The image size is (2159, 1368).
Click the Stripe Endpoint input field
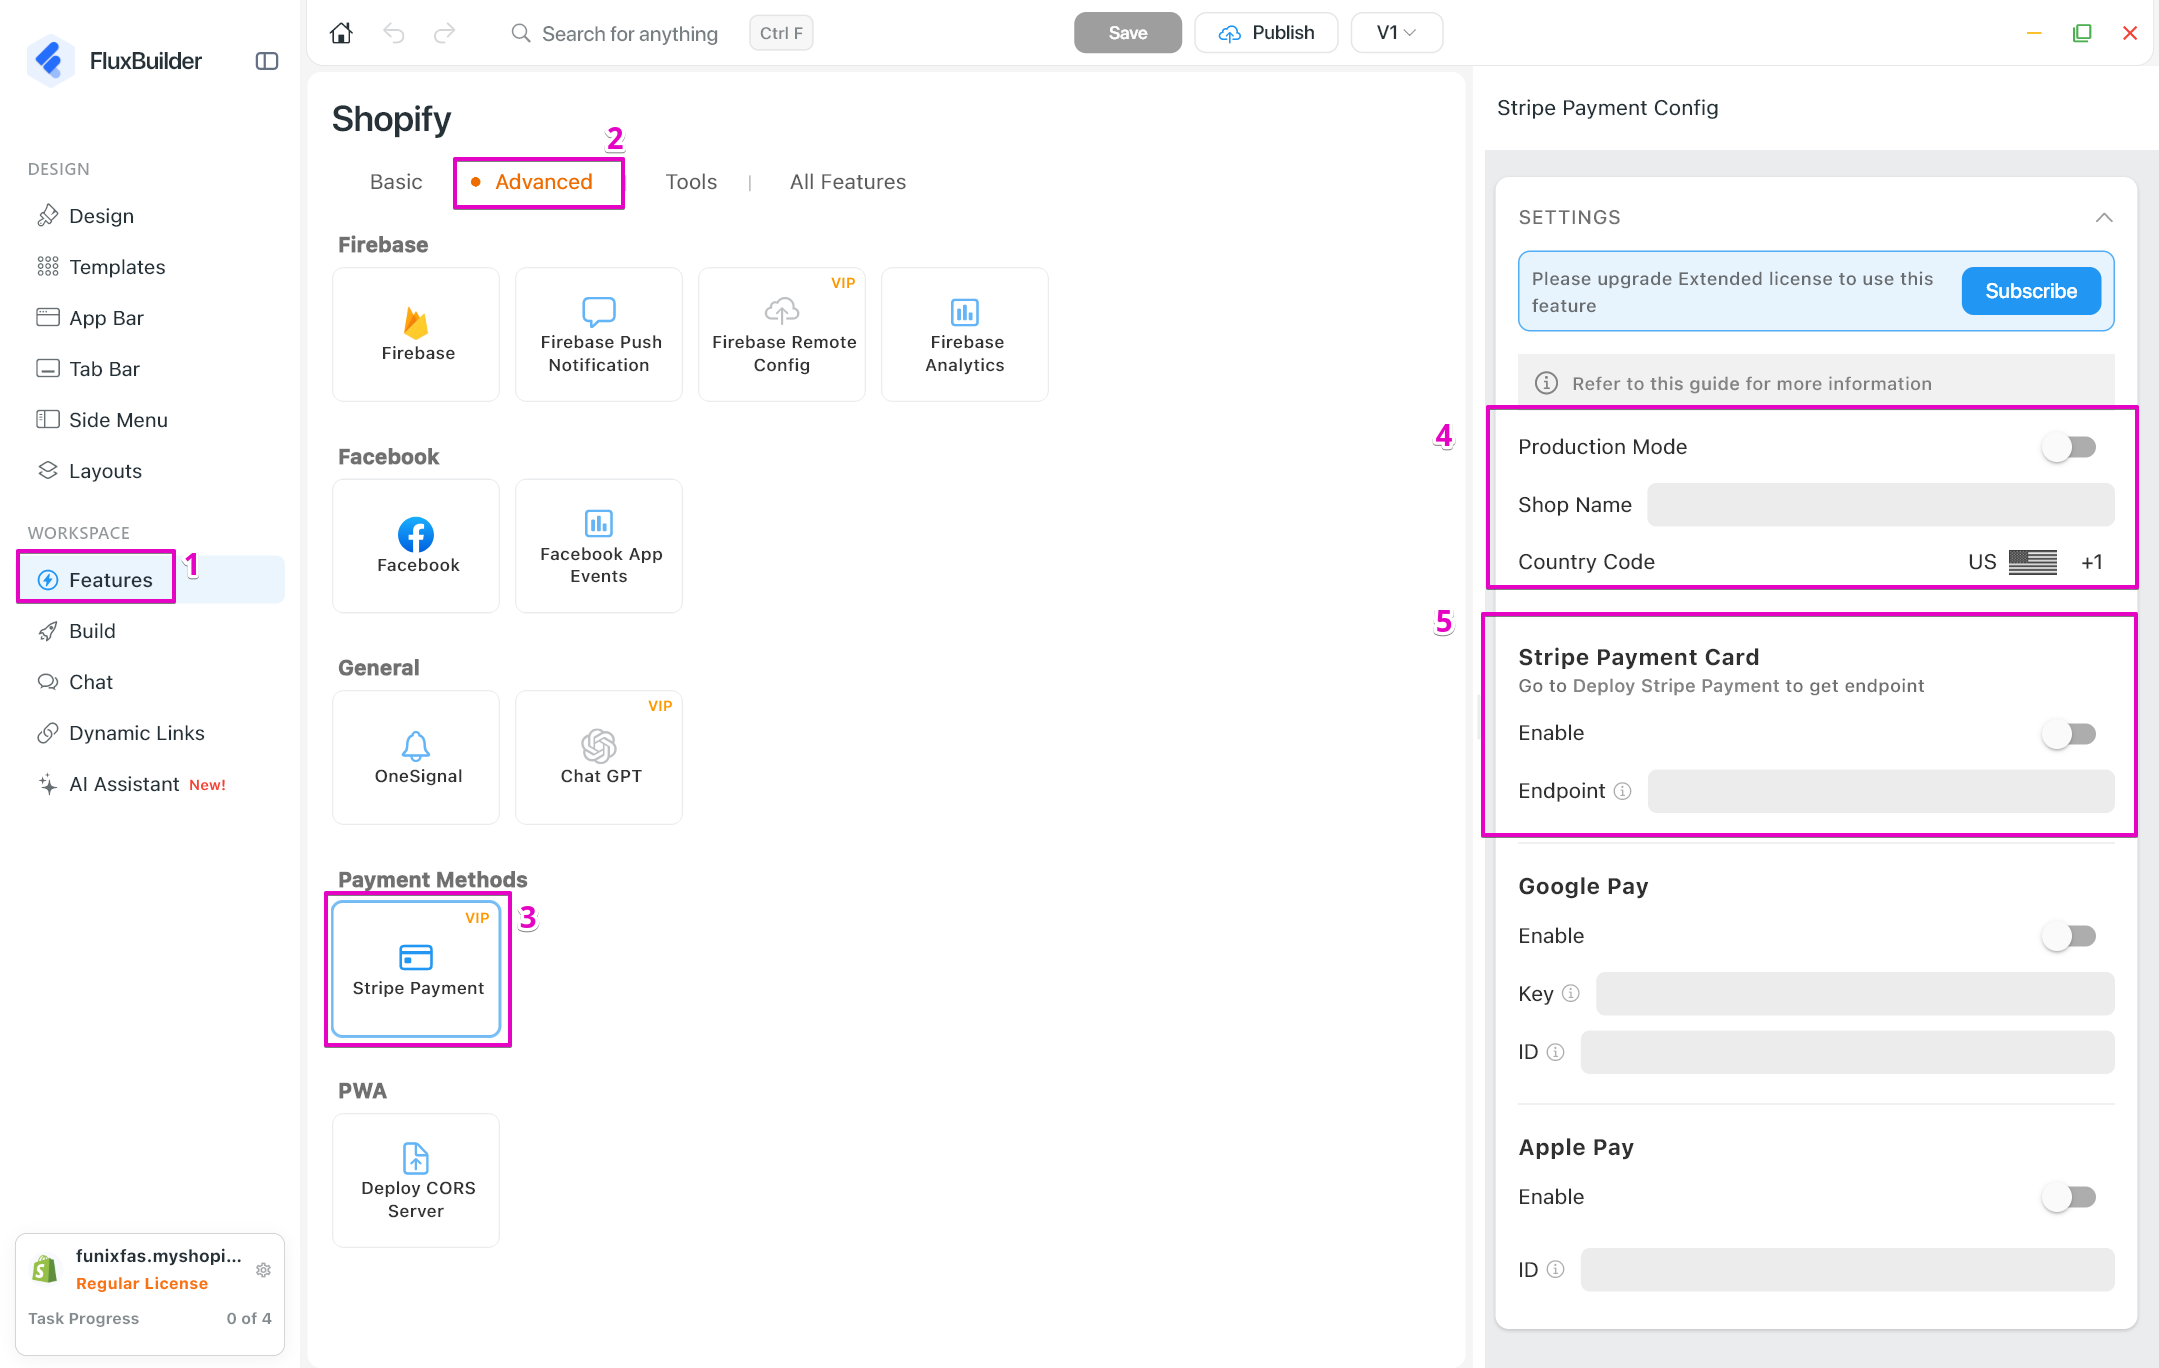(x=1881, y=791)
